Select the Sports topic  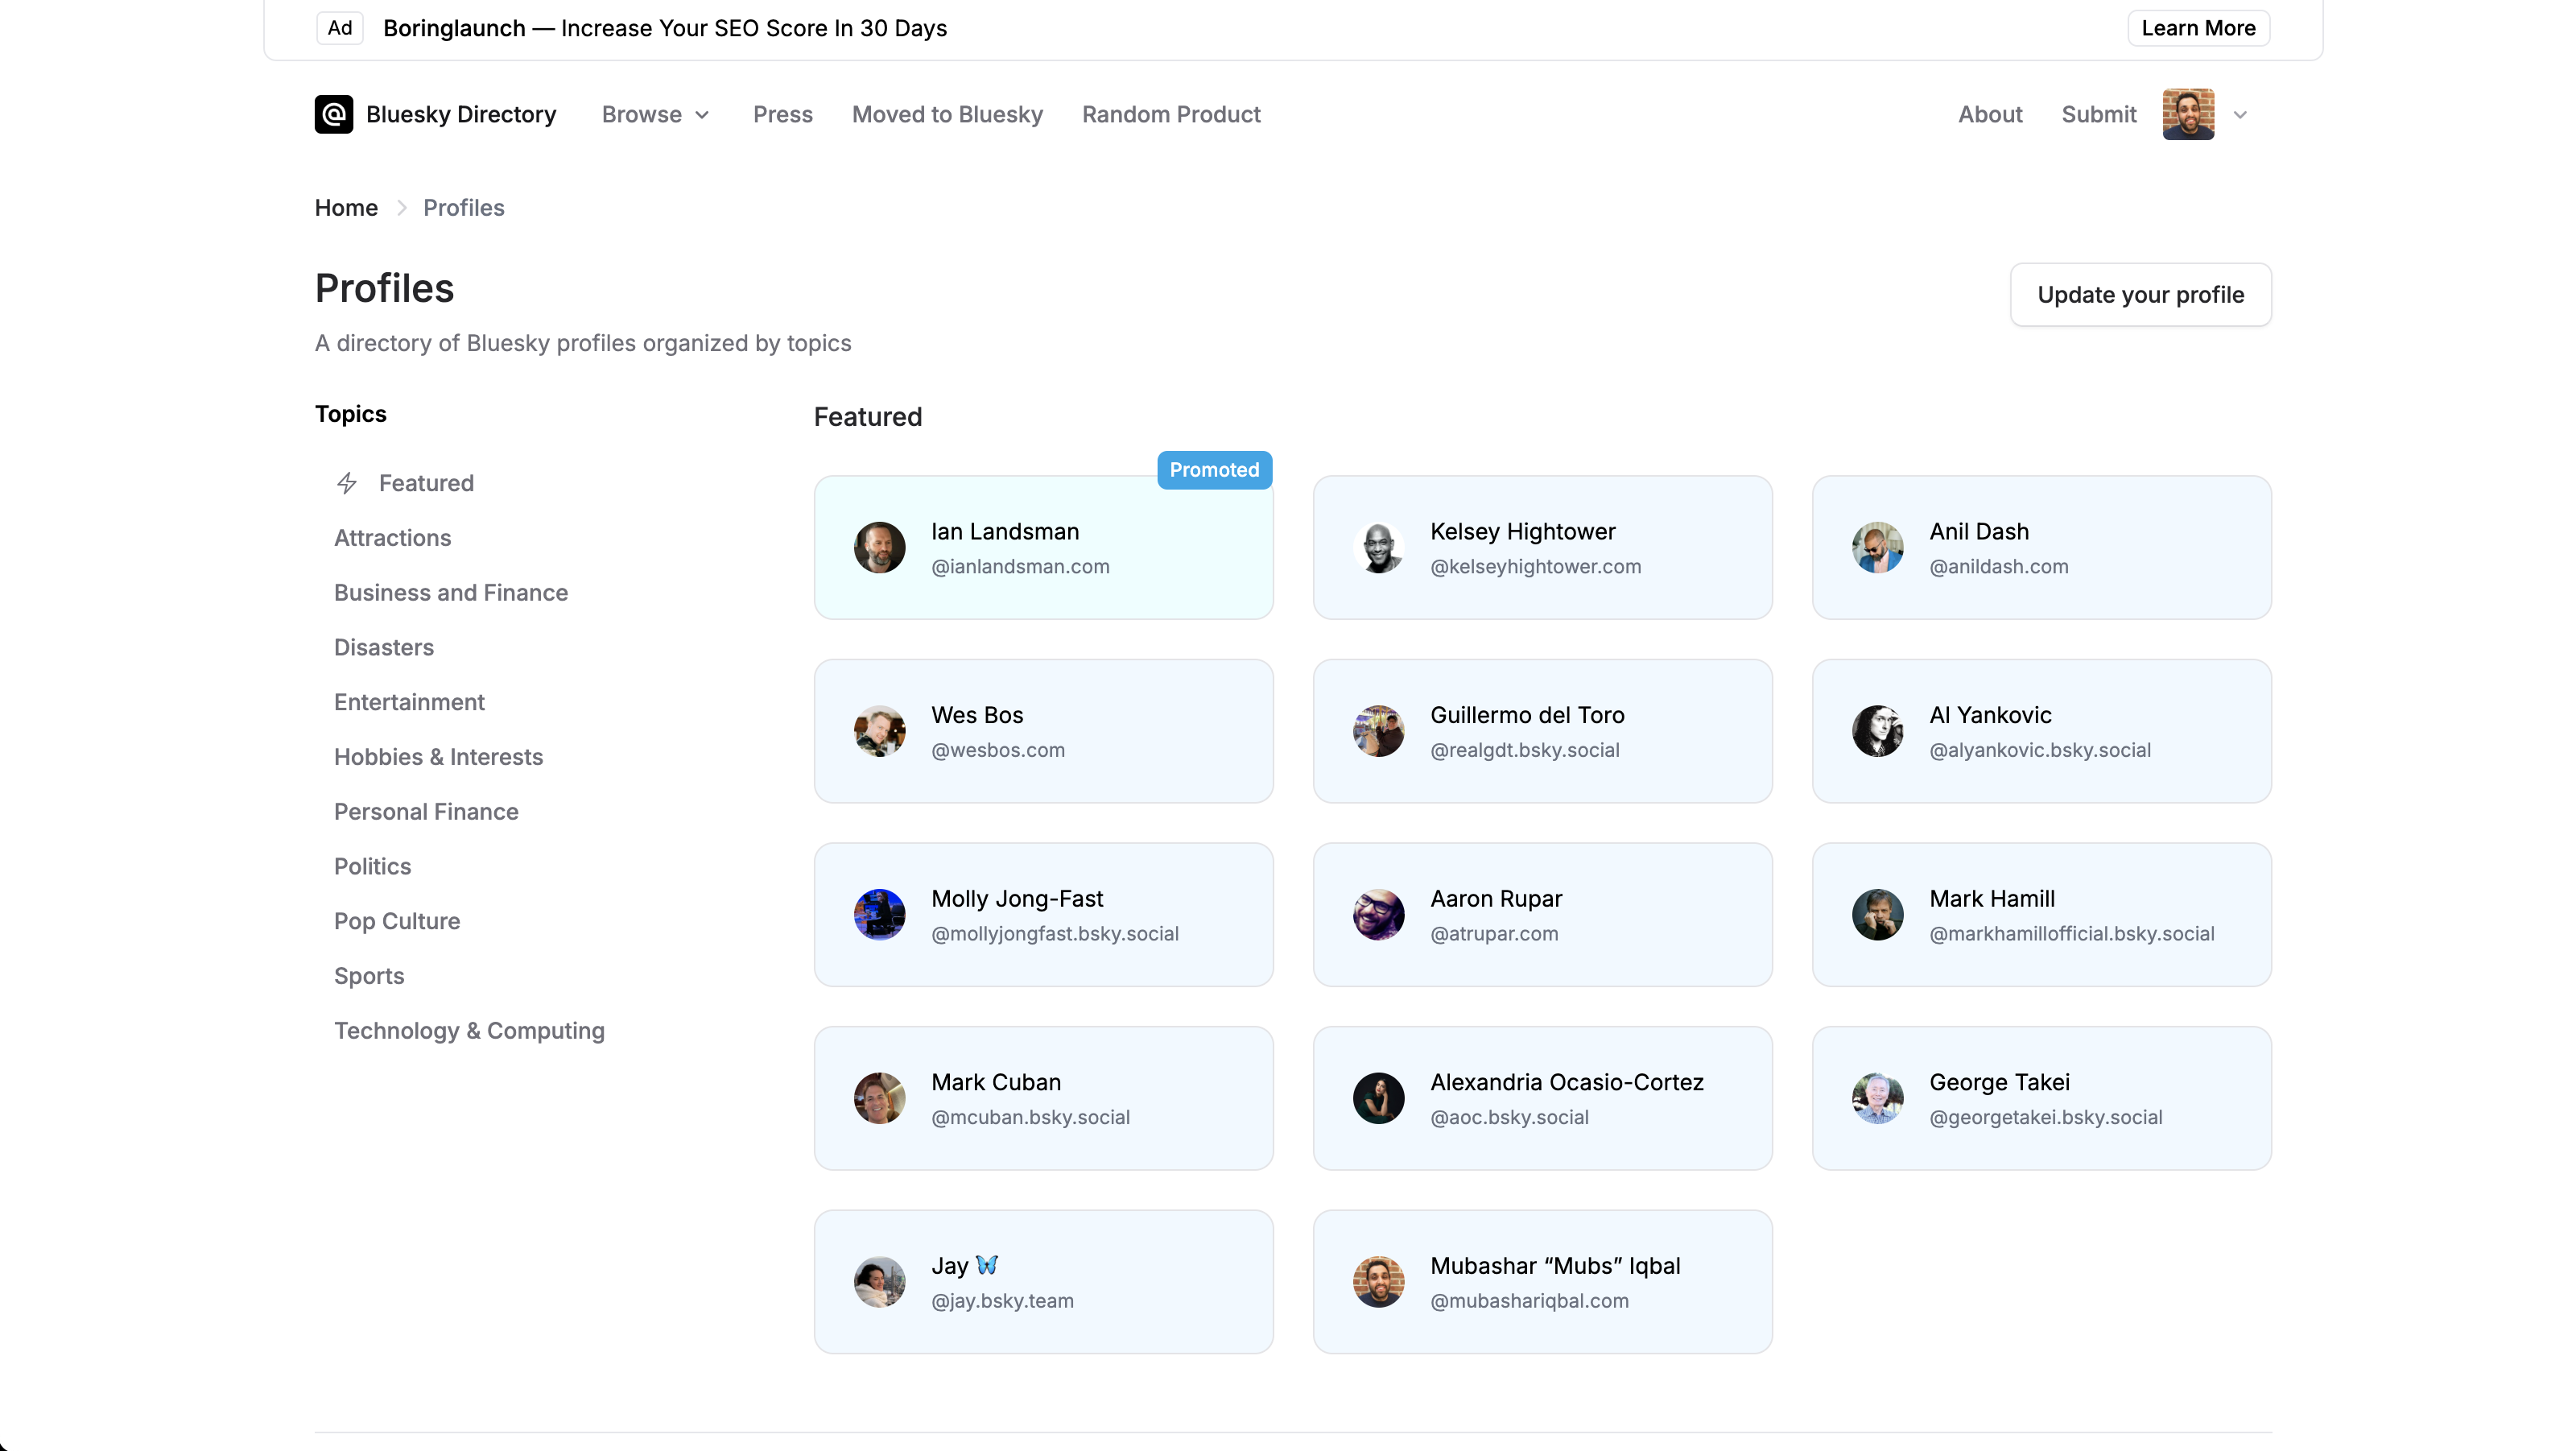point(369,976)
